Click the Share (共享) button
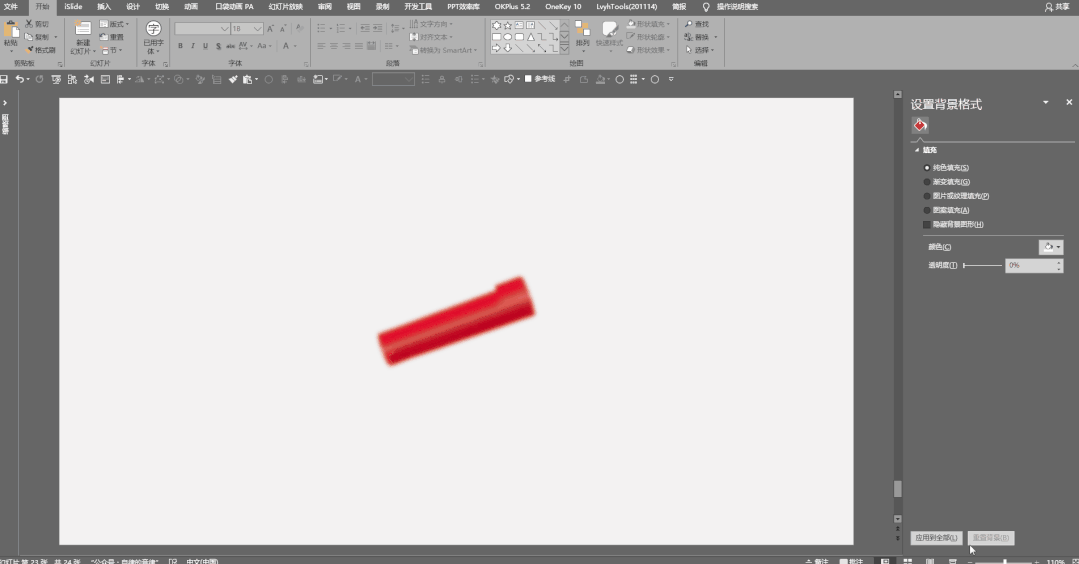 pyautogui.click(x=1056, y=6)
